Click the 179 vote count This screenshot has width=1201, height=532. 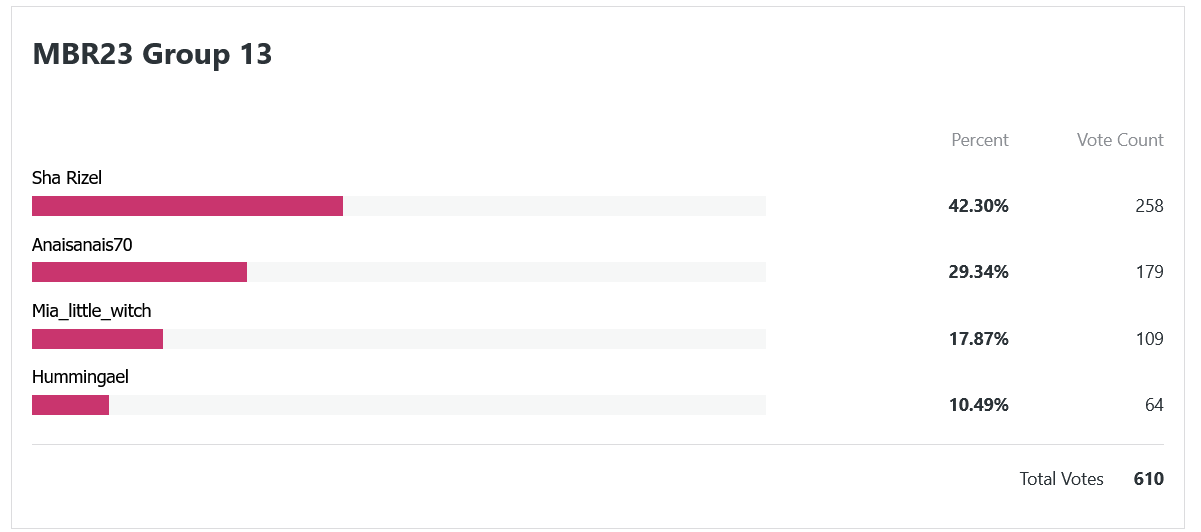[1149, 272]
